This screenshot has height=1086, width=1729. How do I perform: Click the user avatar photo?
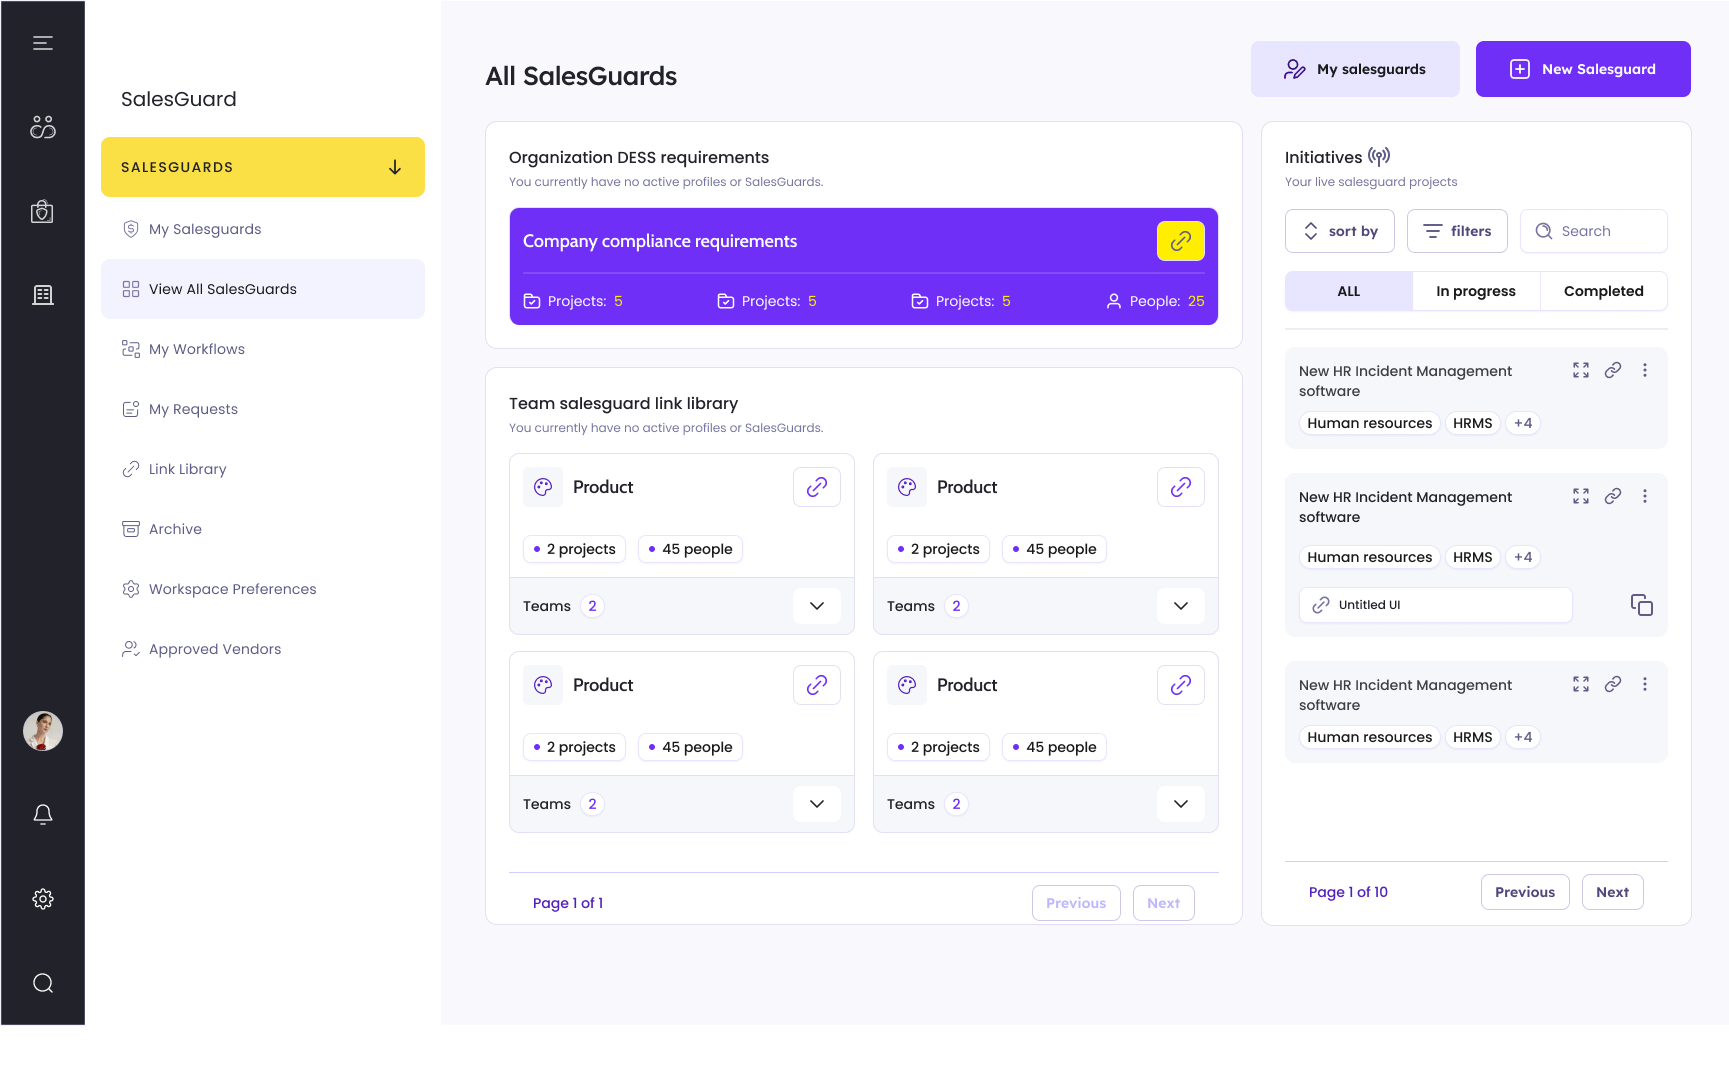pos(42,731)
